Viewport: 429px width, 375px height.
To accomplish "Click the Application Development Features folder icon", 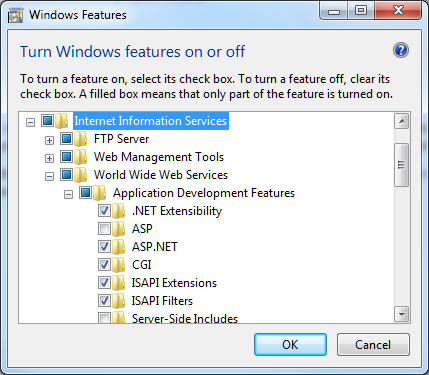I will coord(100,193).
